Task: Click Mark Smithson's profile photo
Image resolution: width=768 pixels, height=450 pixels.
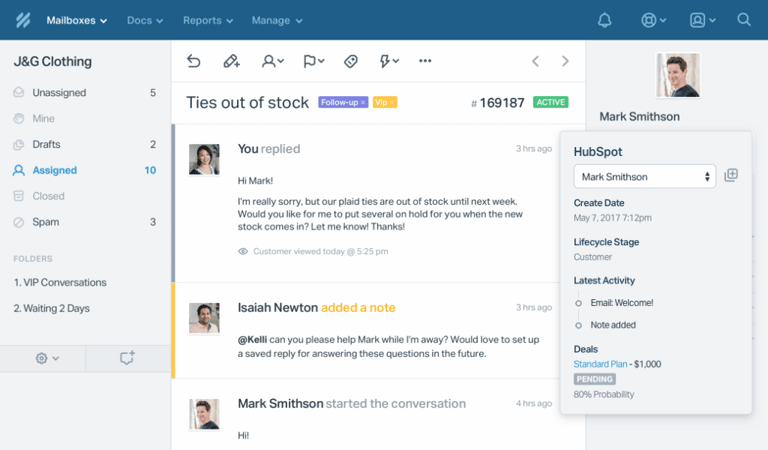Action: [678, 75]
